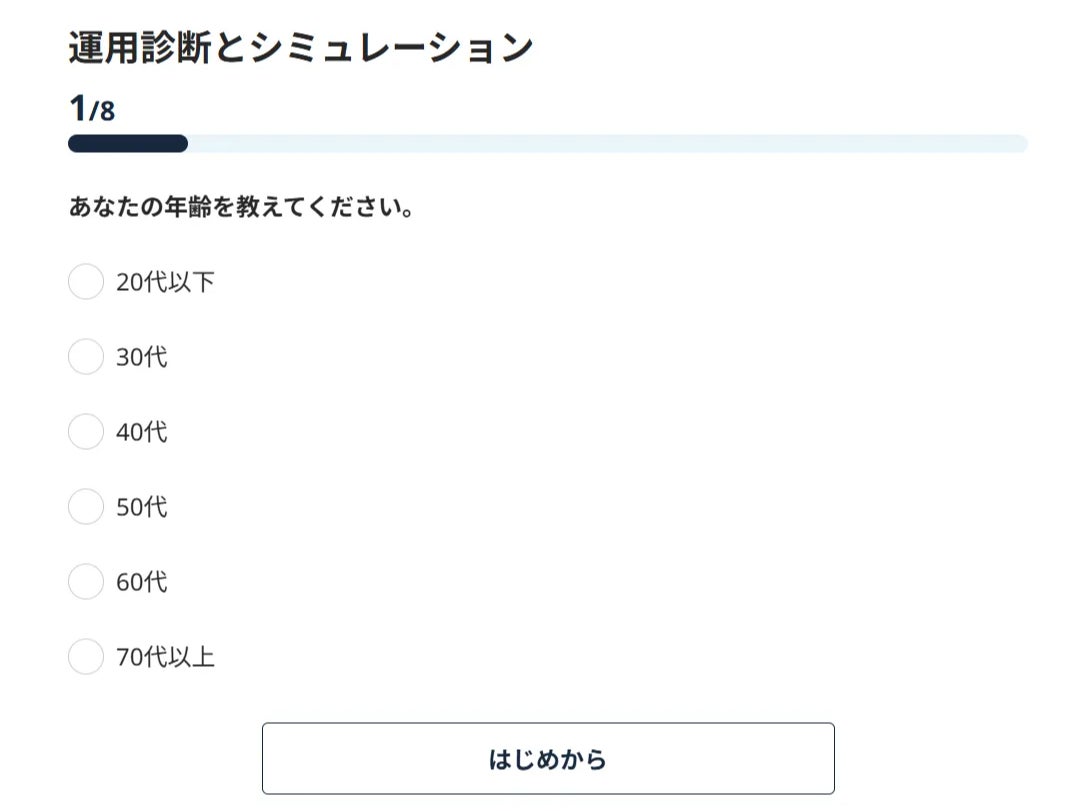Click the 40代 label text
1078x811 pixels.
(142, 432)
